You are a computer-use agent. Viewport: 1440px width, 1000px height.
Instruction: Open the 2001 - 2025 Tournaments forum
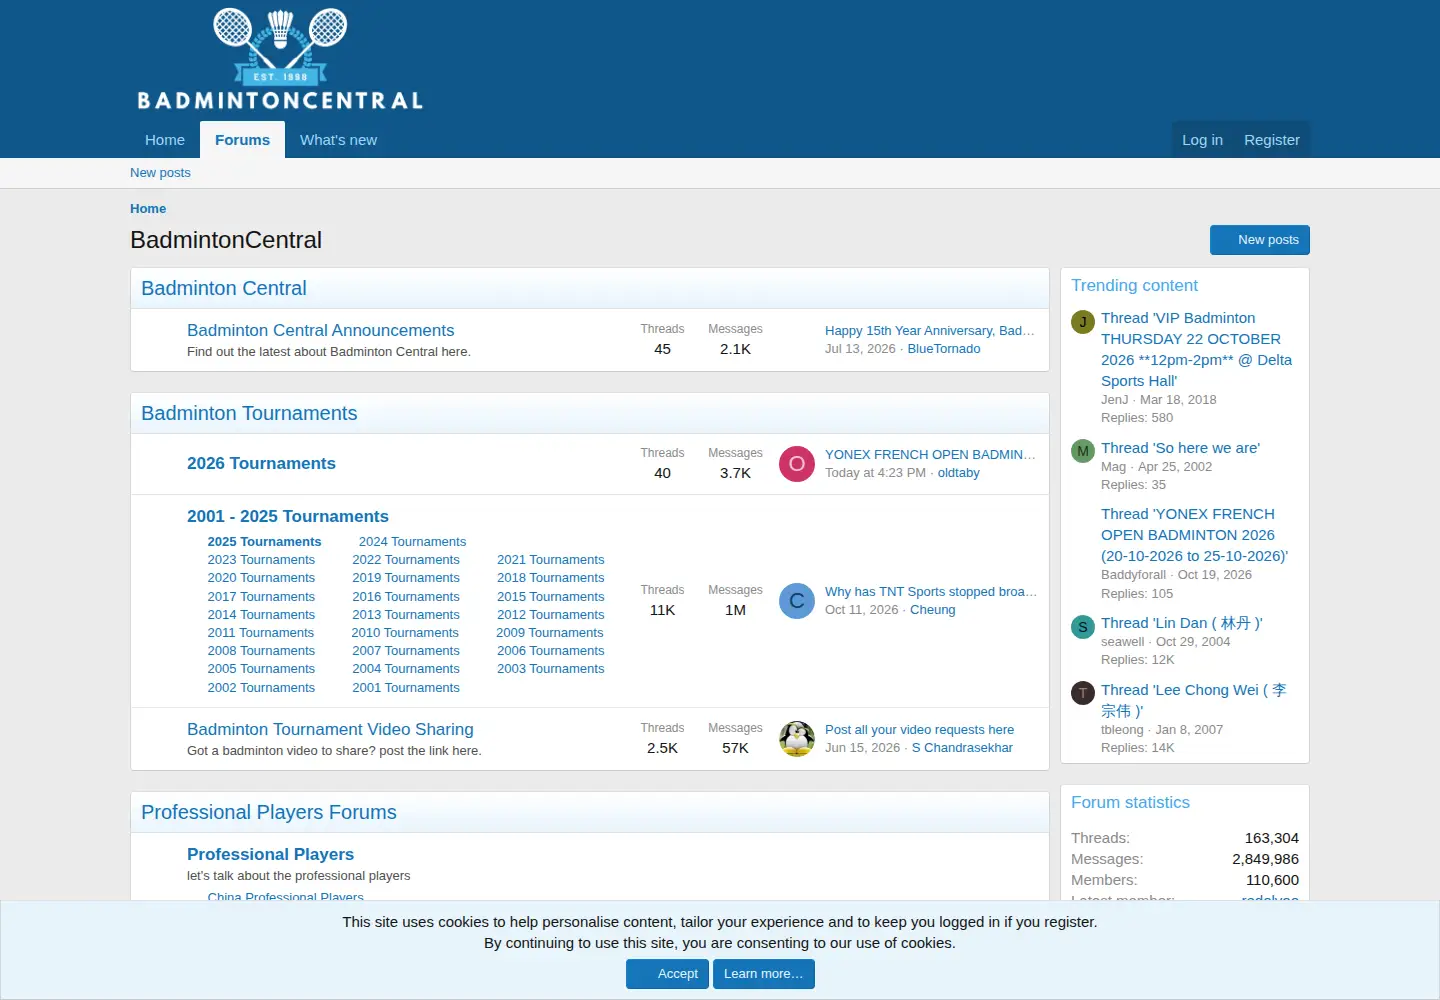click(288, 516)
